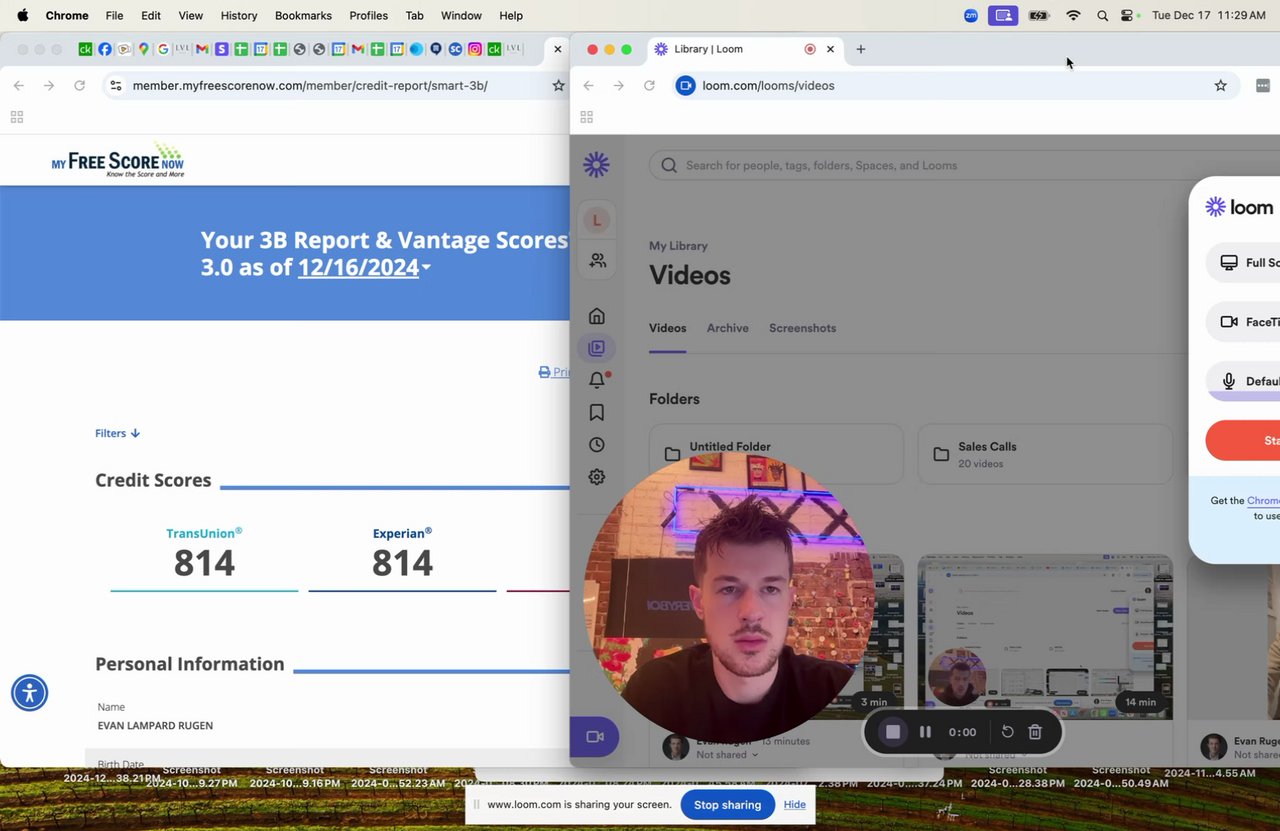Open the workspace avatar L in Loom sidebar

click(597, 220)
